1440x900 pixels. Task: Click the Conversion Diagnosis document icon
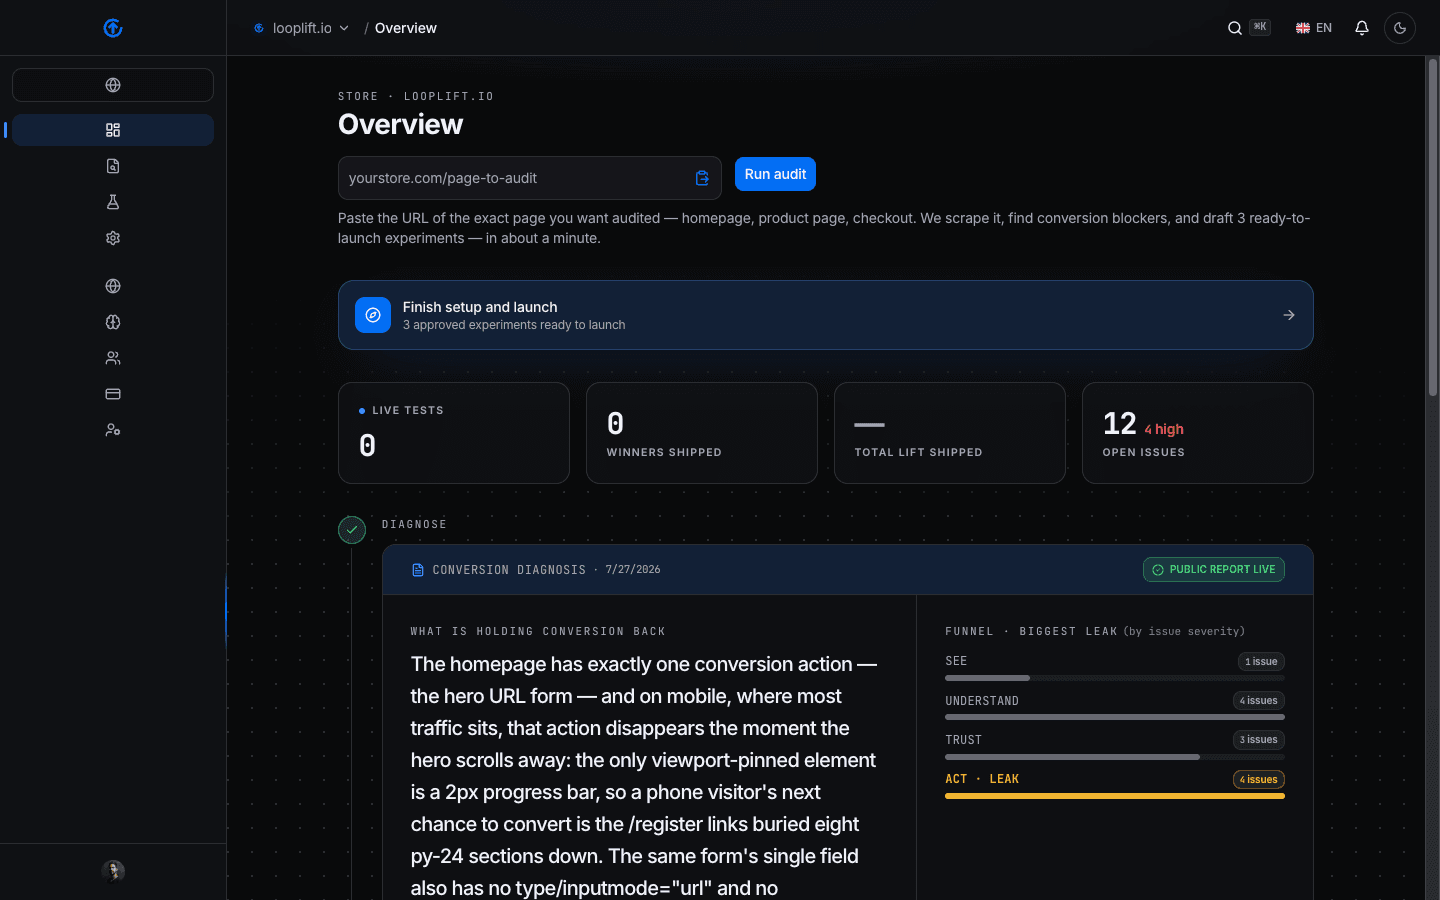418,570
